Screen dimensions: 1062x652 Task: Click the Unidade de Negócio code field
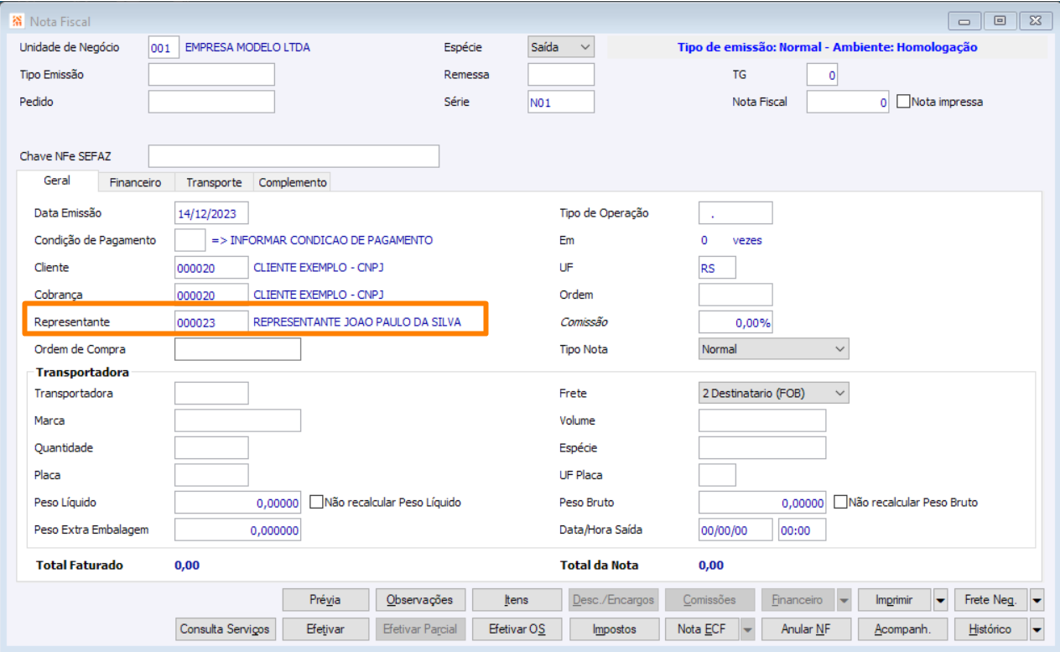[163, 47]
